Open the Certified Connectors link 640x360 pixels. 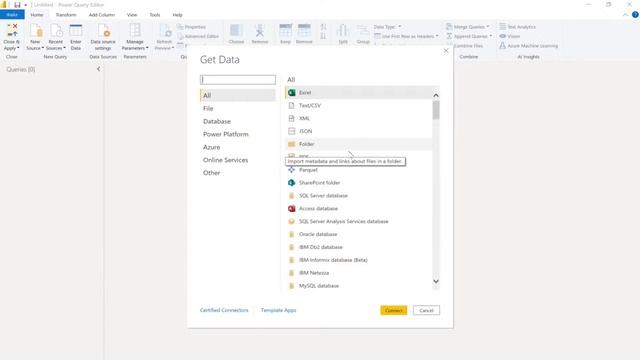(x=224, y=310)
